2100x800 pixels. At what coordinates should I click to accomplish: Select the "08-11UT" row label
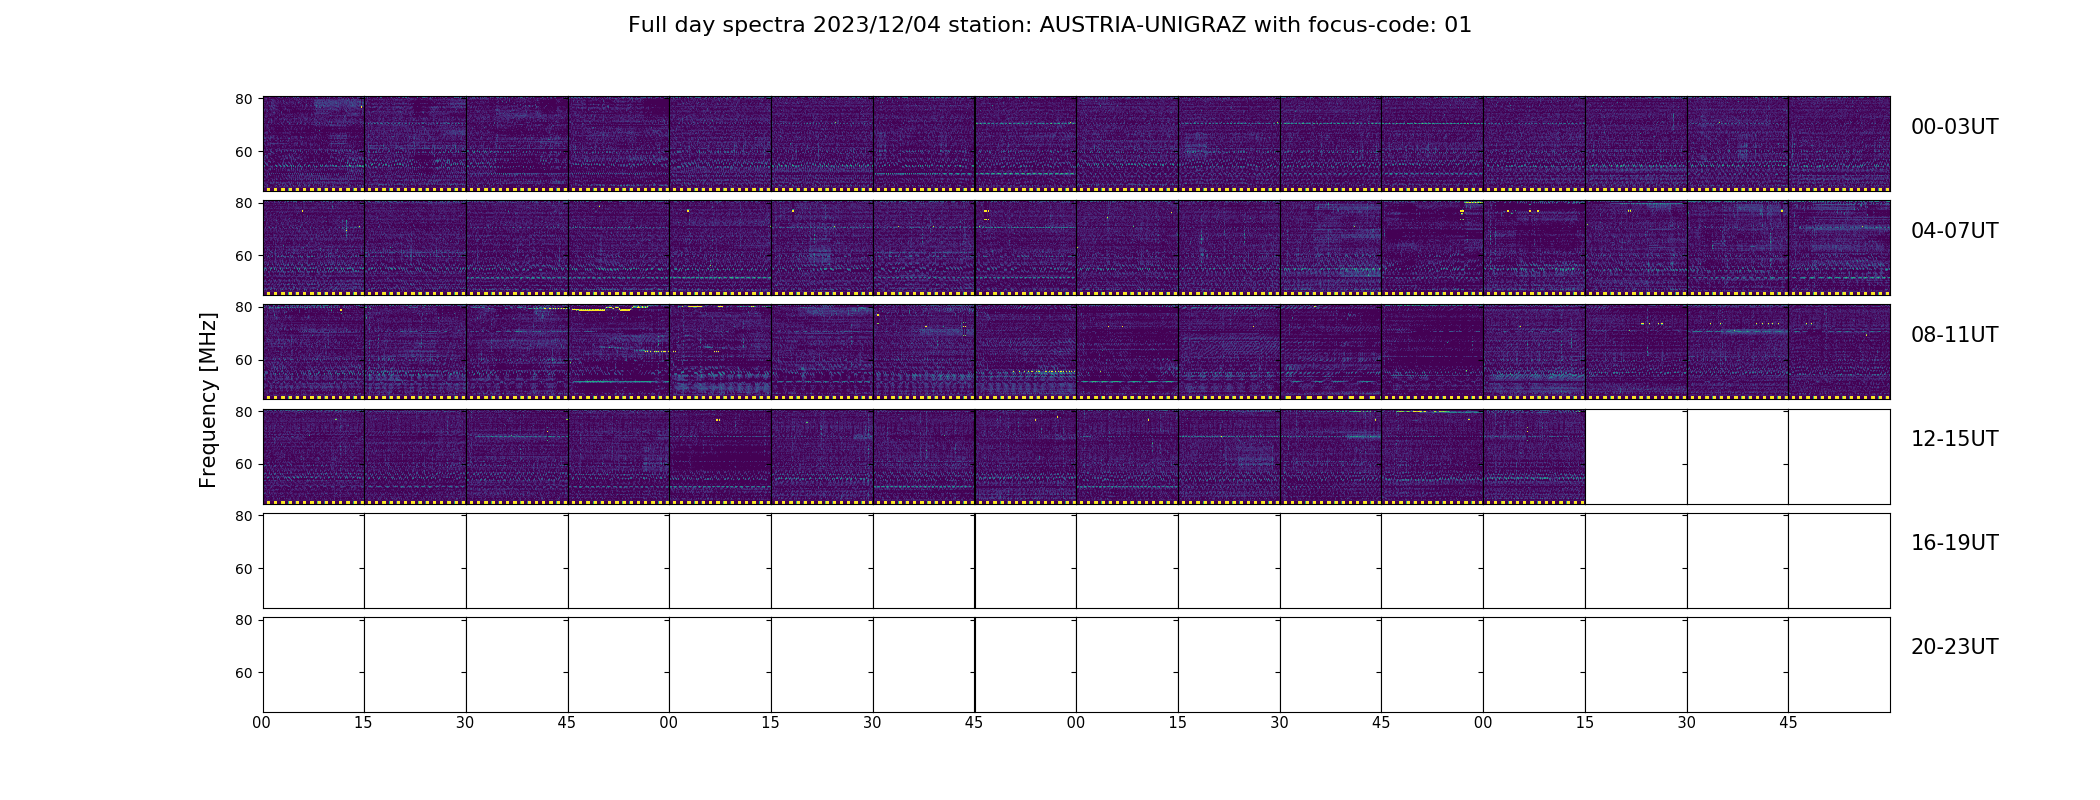pyautogui.click(x=1954, y=335)
